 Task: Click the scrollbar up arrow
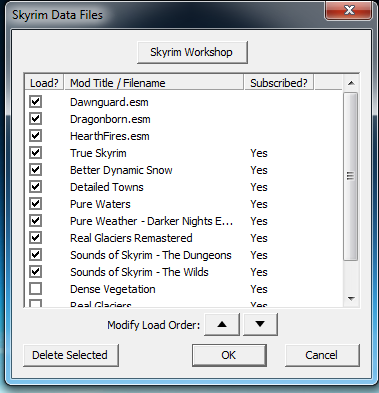point(351,83)
